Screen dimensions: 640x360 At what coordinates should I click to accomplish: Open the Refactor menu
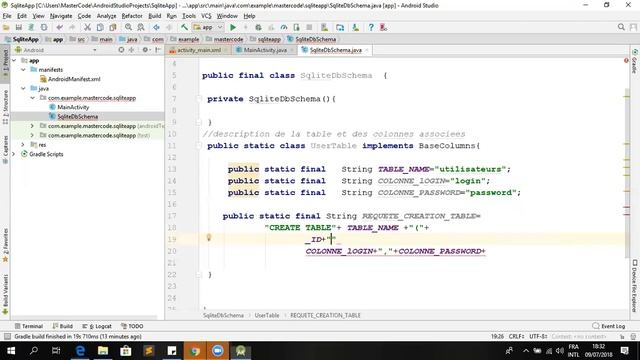[x=132, y=16]
